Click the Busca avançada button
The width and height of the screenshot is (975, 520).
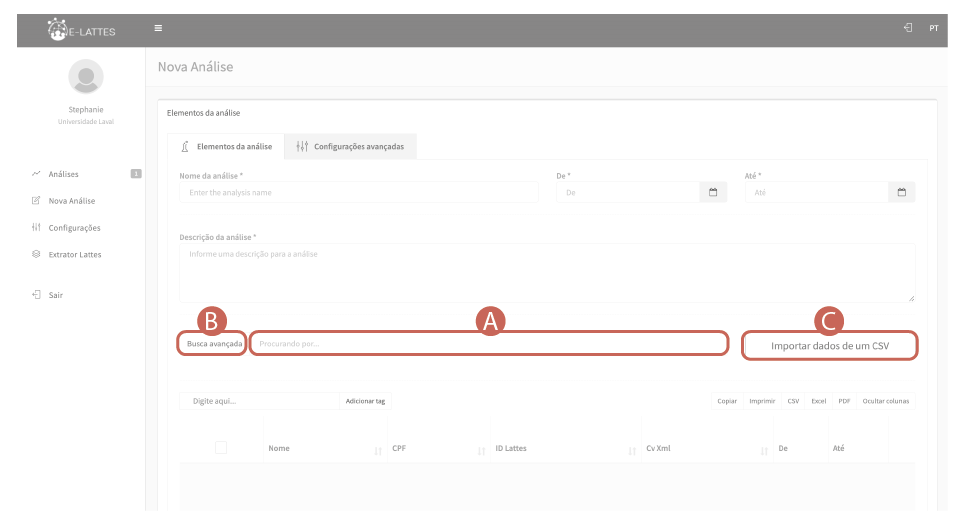point(214,343)
